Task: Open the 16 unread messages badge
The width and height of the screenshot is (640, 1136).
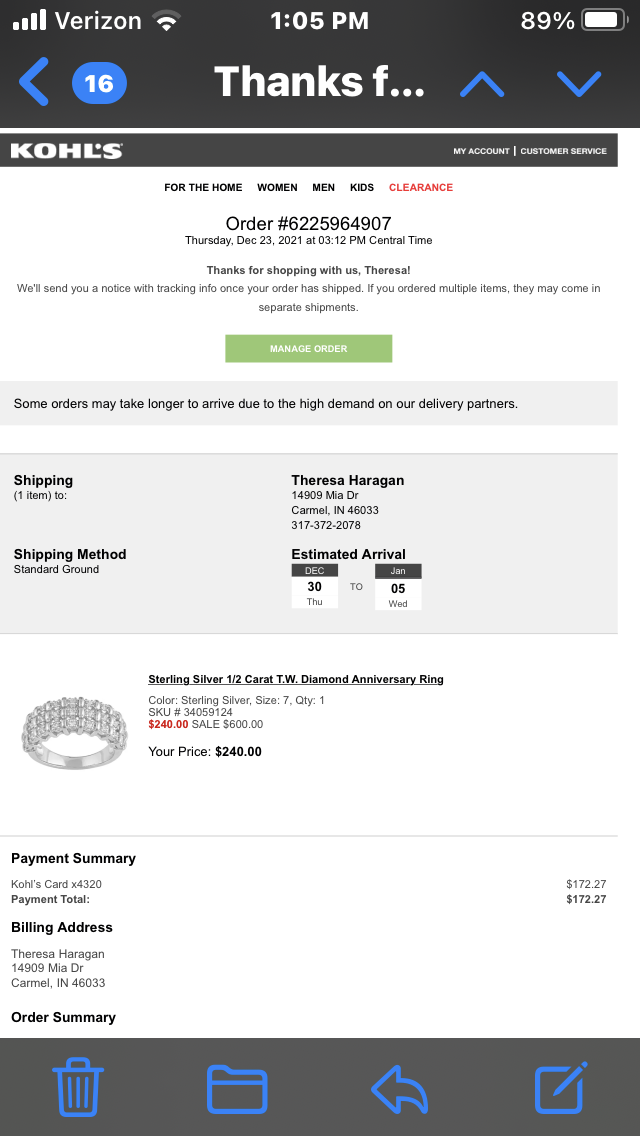Action: click(x=98, y=82)
